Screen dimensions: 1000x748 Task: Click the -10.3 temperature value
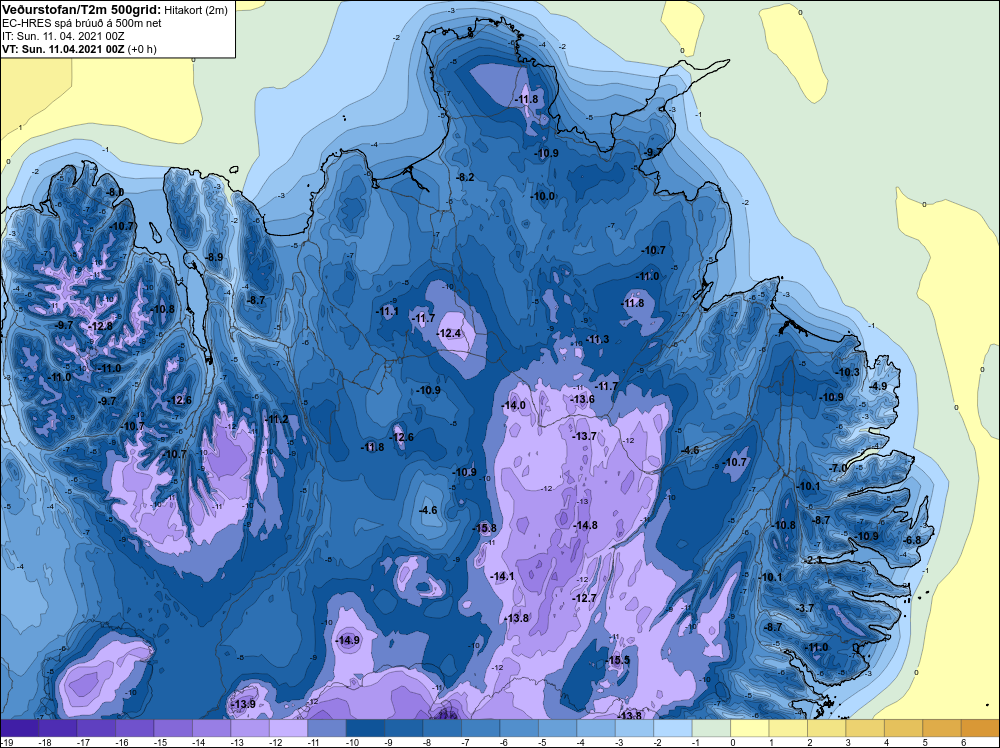847,372
